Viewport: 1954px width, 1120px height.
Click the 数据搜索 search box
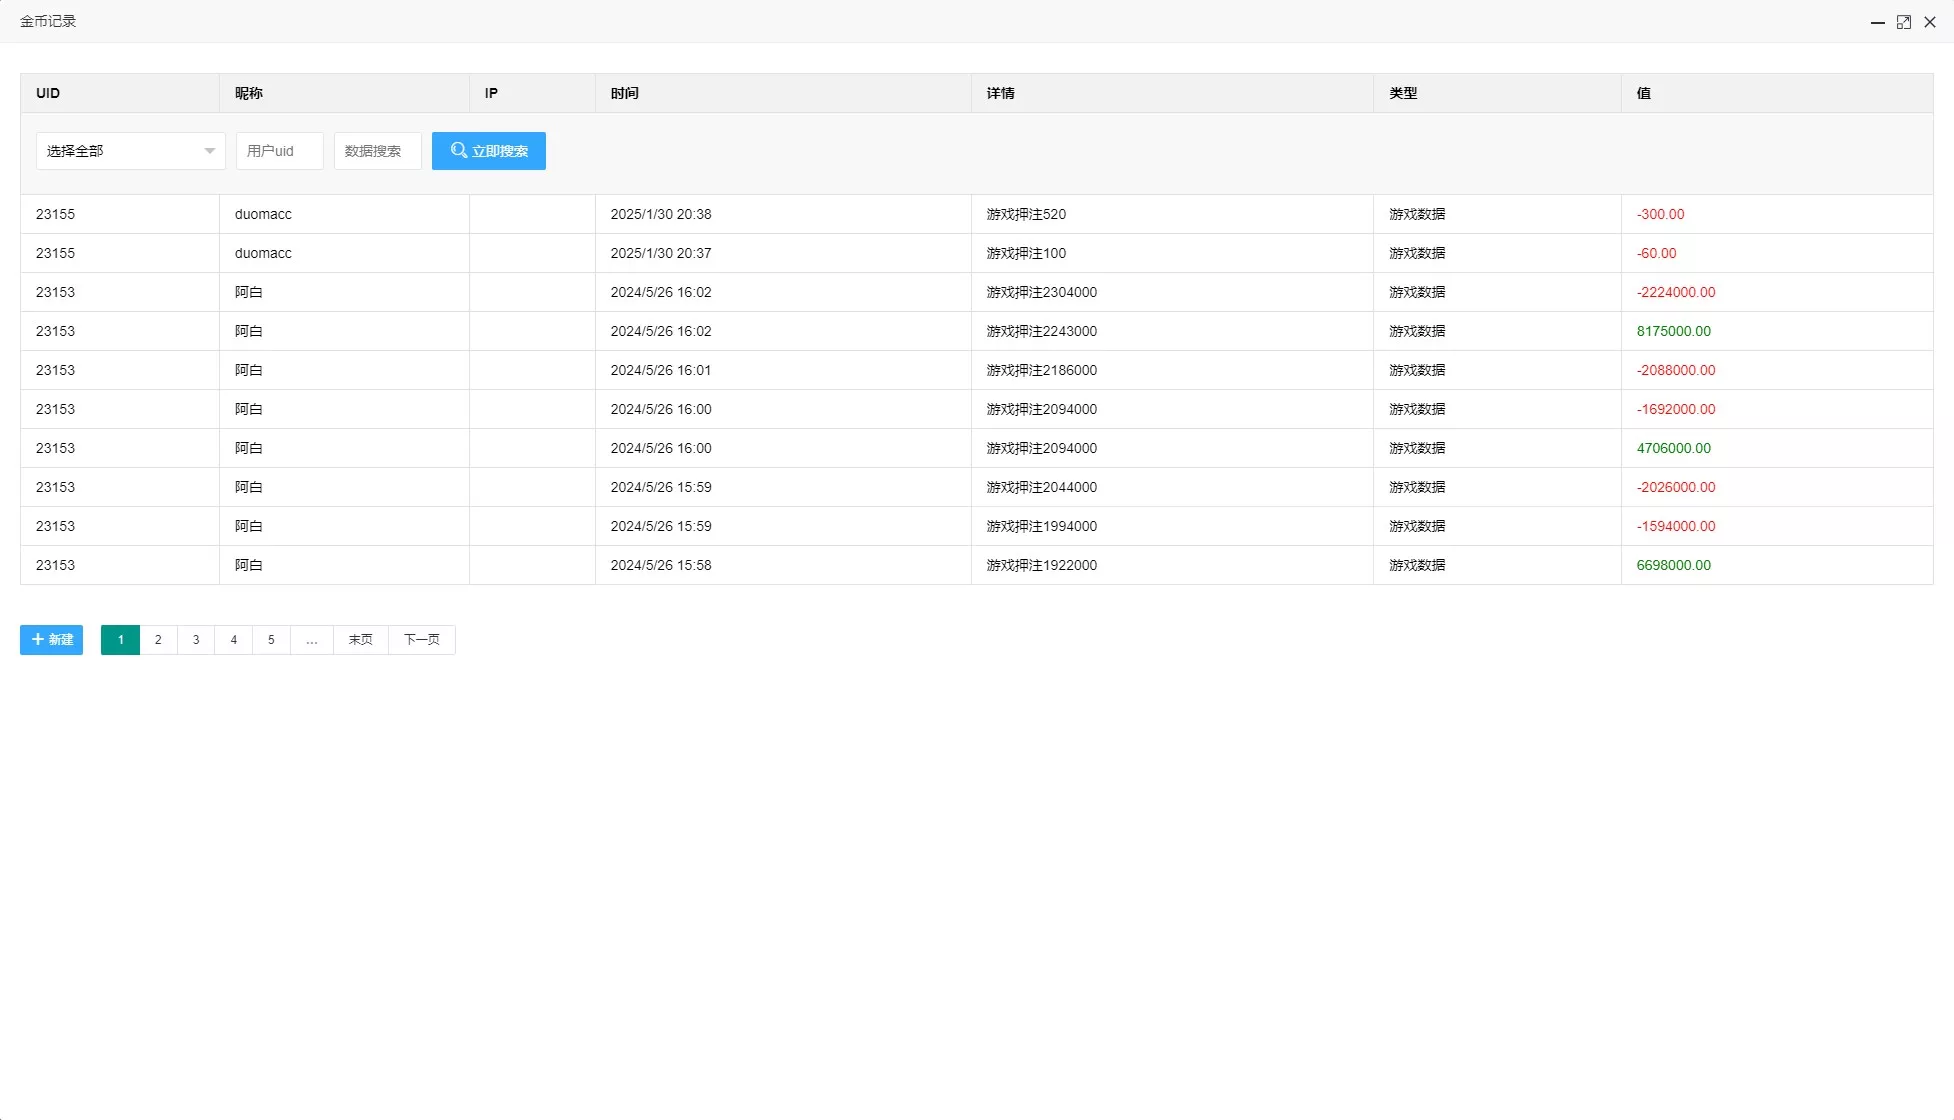click(x=377, y=151)
